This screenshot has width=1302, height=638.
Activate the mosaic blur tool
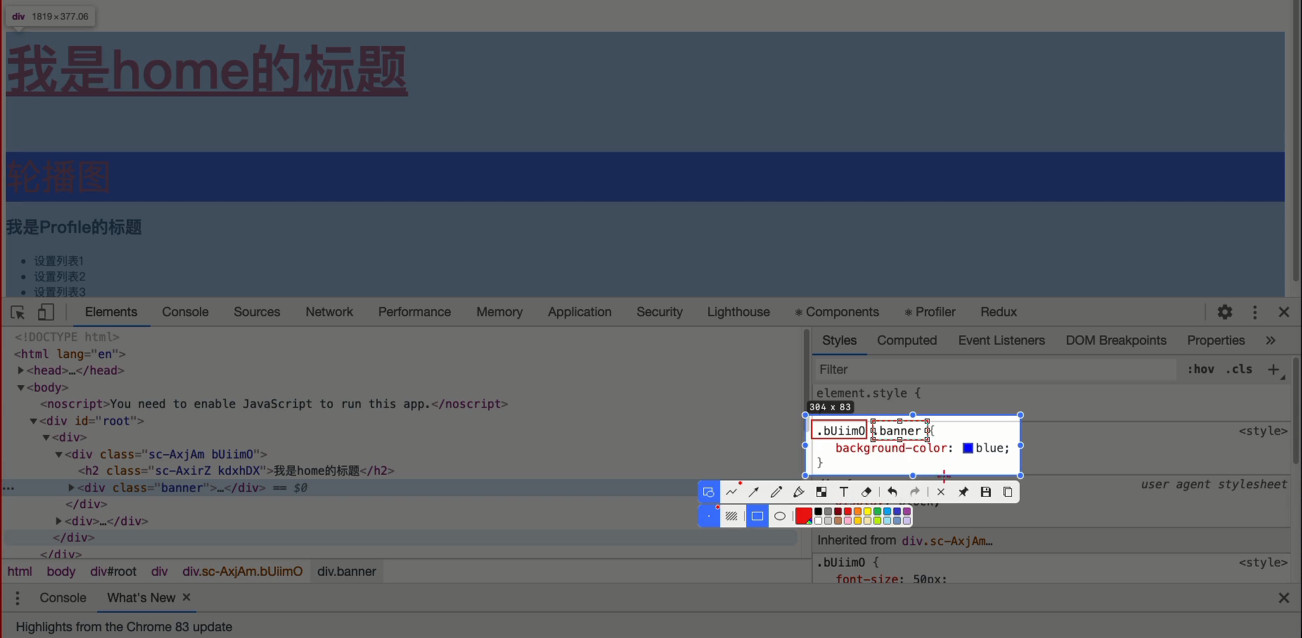click(x=821, y=492)
